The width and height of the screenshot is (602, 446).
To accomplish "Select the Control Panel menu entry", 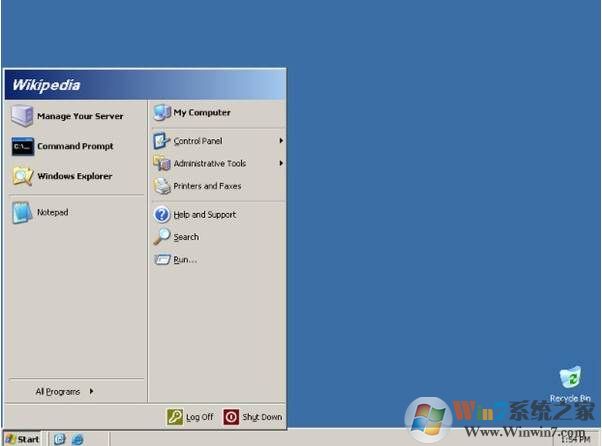I will pos(196,141).
